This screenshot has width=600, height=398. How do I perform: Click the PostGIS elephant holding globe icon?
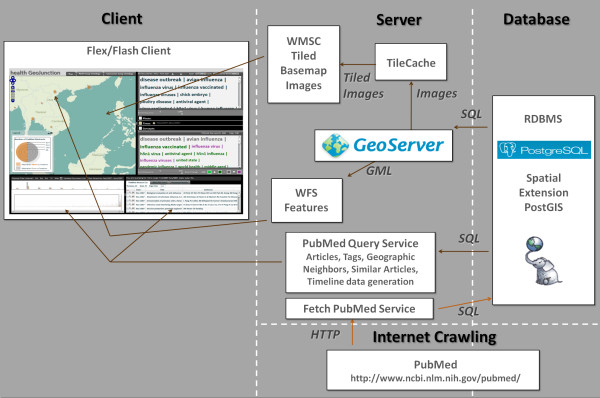[543, 261]
